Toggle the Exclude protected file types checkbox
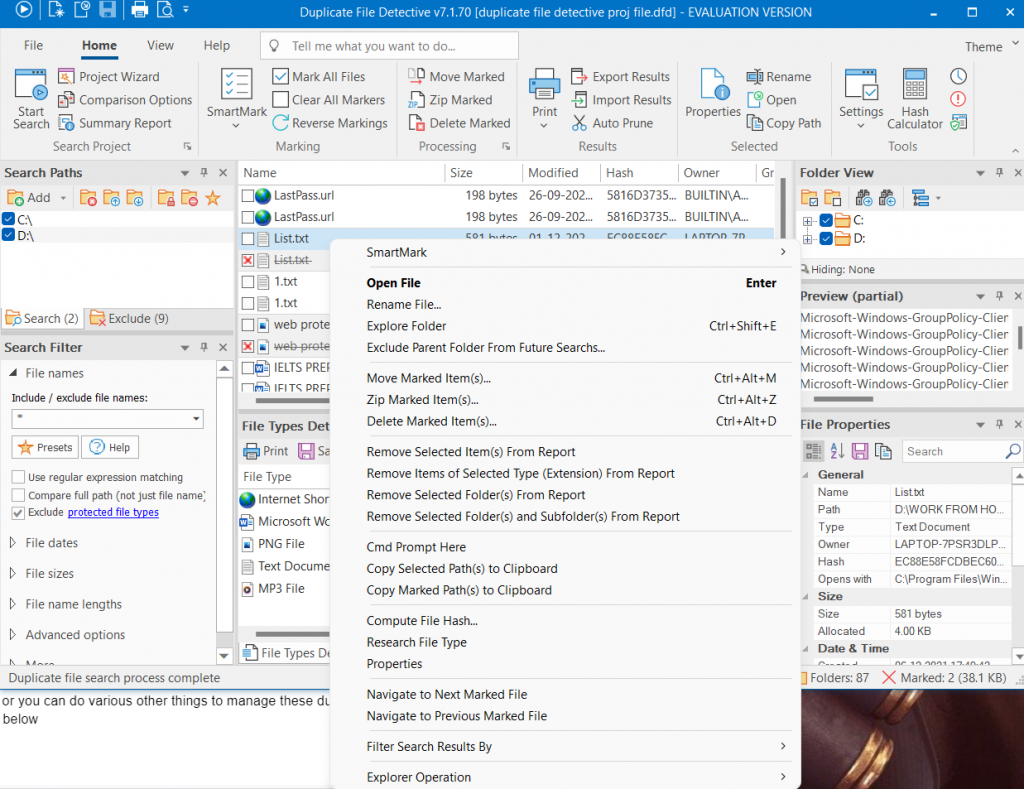1024x789 pixels. pyautogui.click(x=18, y=513)
